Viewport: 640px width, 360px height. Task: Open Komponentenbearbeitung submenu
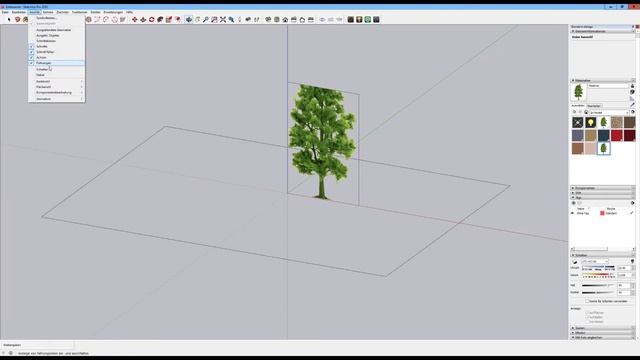point(56,93)
